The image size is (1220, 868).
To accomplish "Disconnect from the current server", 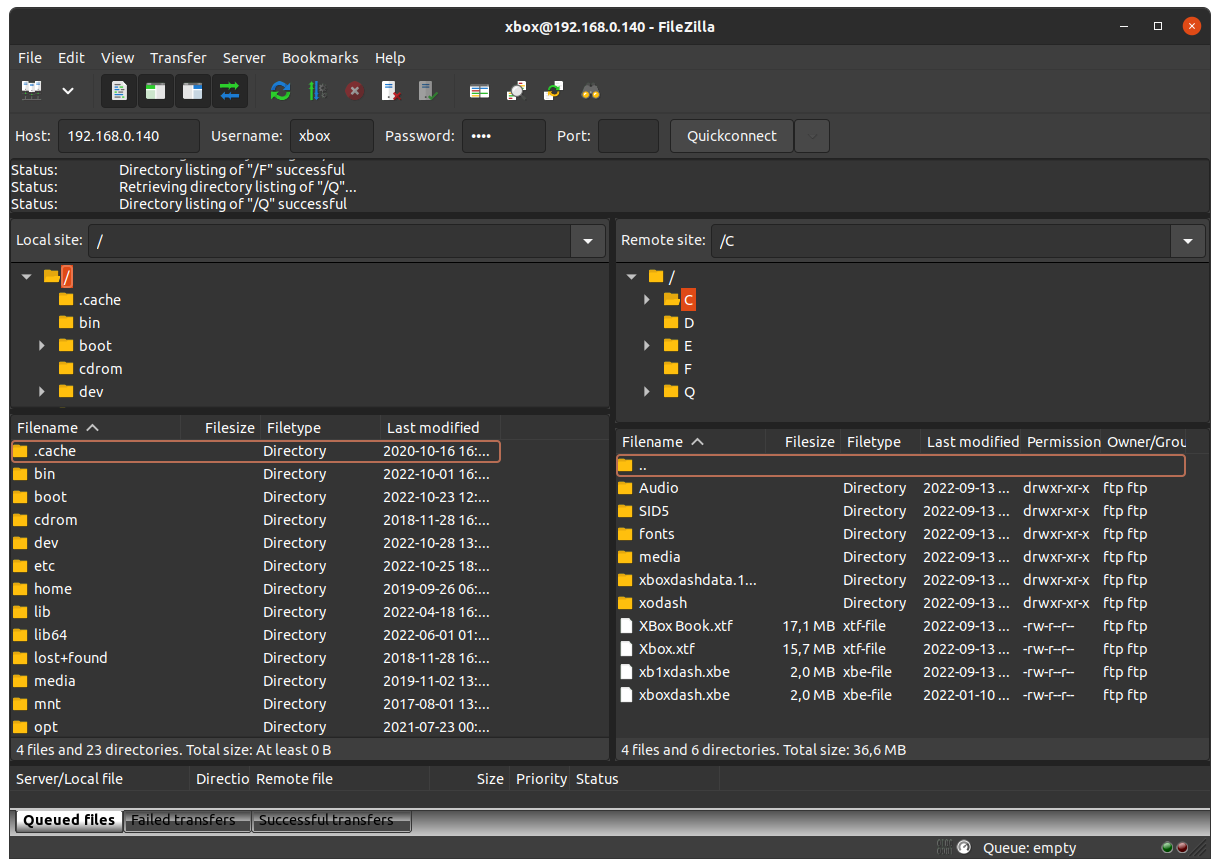I will 391,91.
